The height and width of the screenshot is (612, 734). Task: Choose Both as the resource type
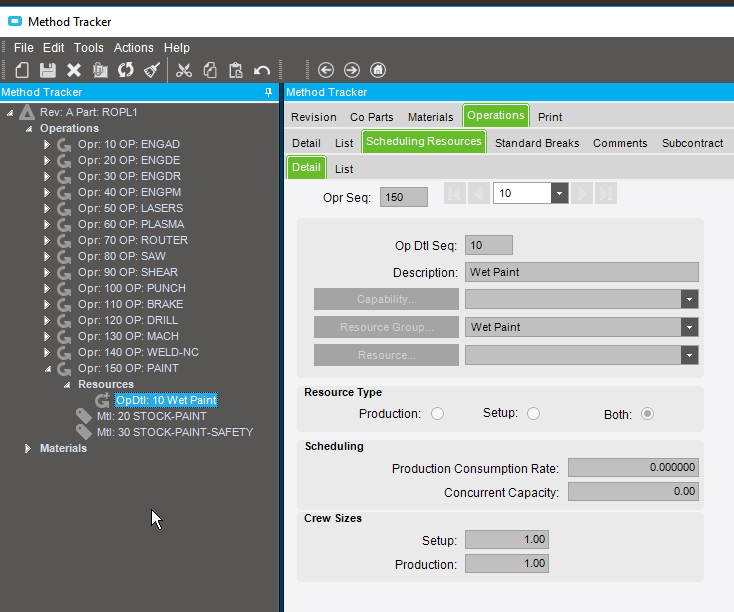pos(647,414)
